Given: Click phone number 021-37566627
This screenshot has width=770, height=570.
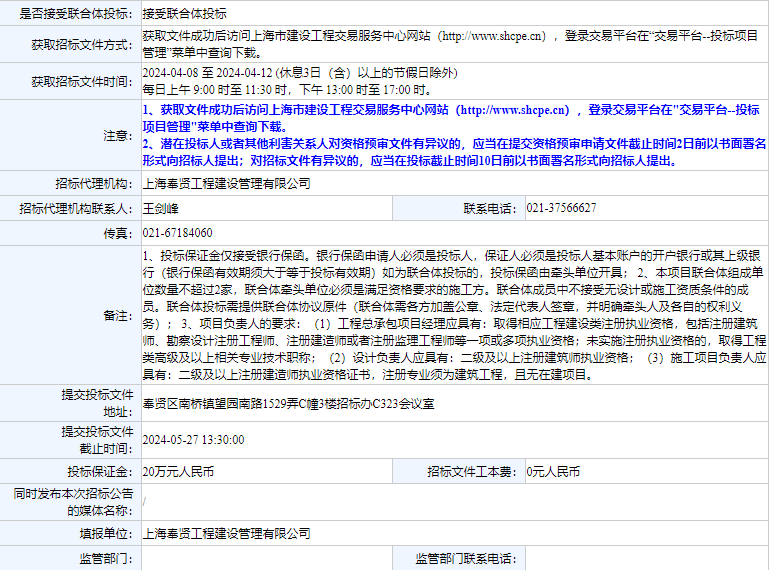Looking at the screenshot, I should (561, 208).
